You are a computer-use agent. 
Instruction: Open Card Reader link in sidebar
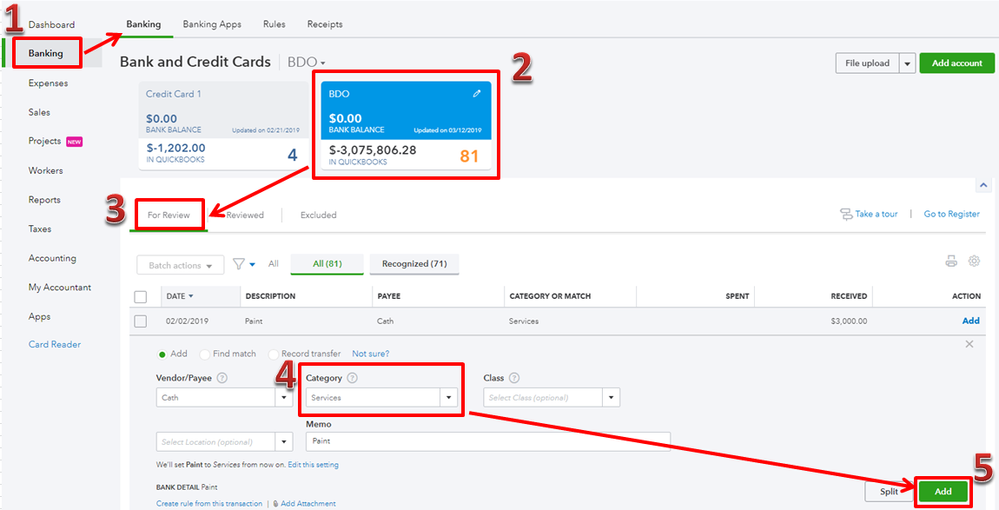(x=55, y=344)
